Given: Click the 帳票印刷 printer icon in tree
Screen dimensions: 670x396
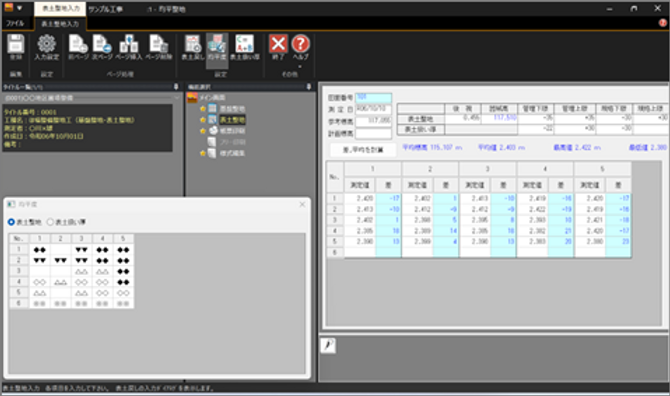Looking at the screenshot, I should tap(212, 131).
